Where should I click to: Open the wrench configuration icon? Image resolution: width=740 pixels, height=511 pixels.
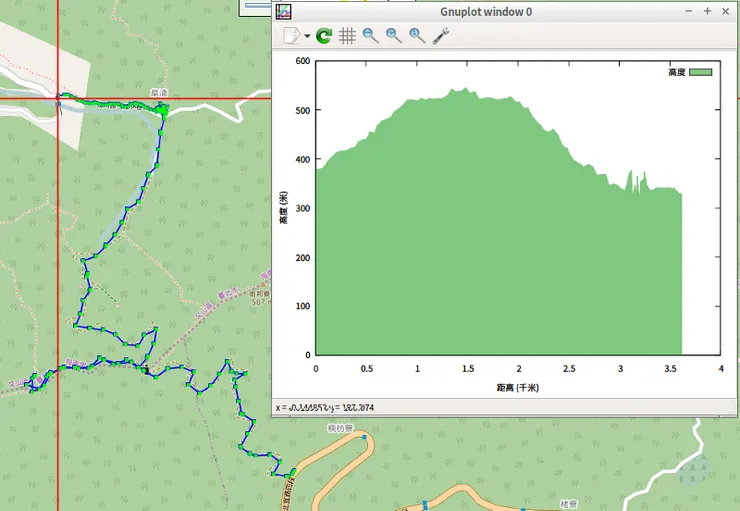(x=441, y=36)
